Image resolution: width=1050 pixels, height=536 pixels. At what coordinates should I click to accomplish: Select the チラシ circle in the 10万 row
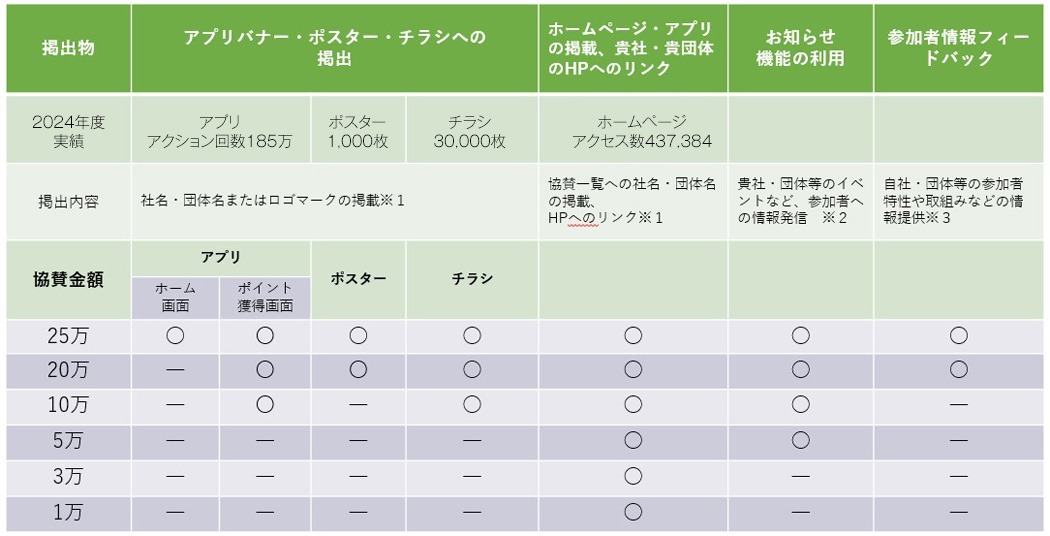(x=472, y=405)
